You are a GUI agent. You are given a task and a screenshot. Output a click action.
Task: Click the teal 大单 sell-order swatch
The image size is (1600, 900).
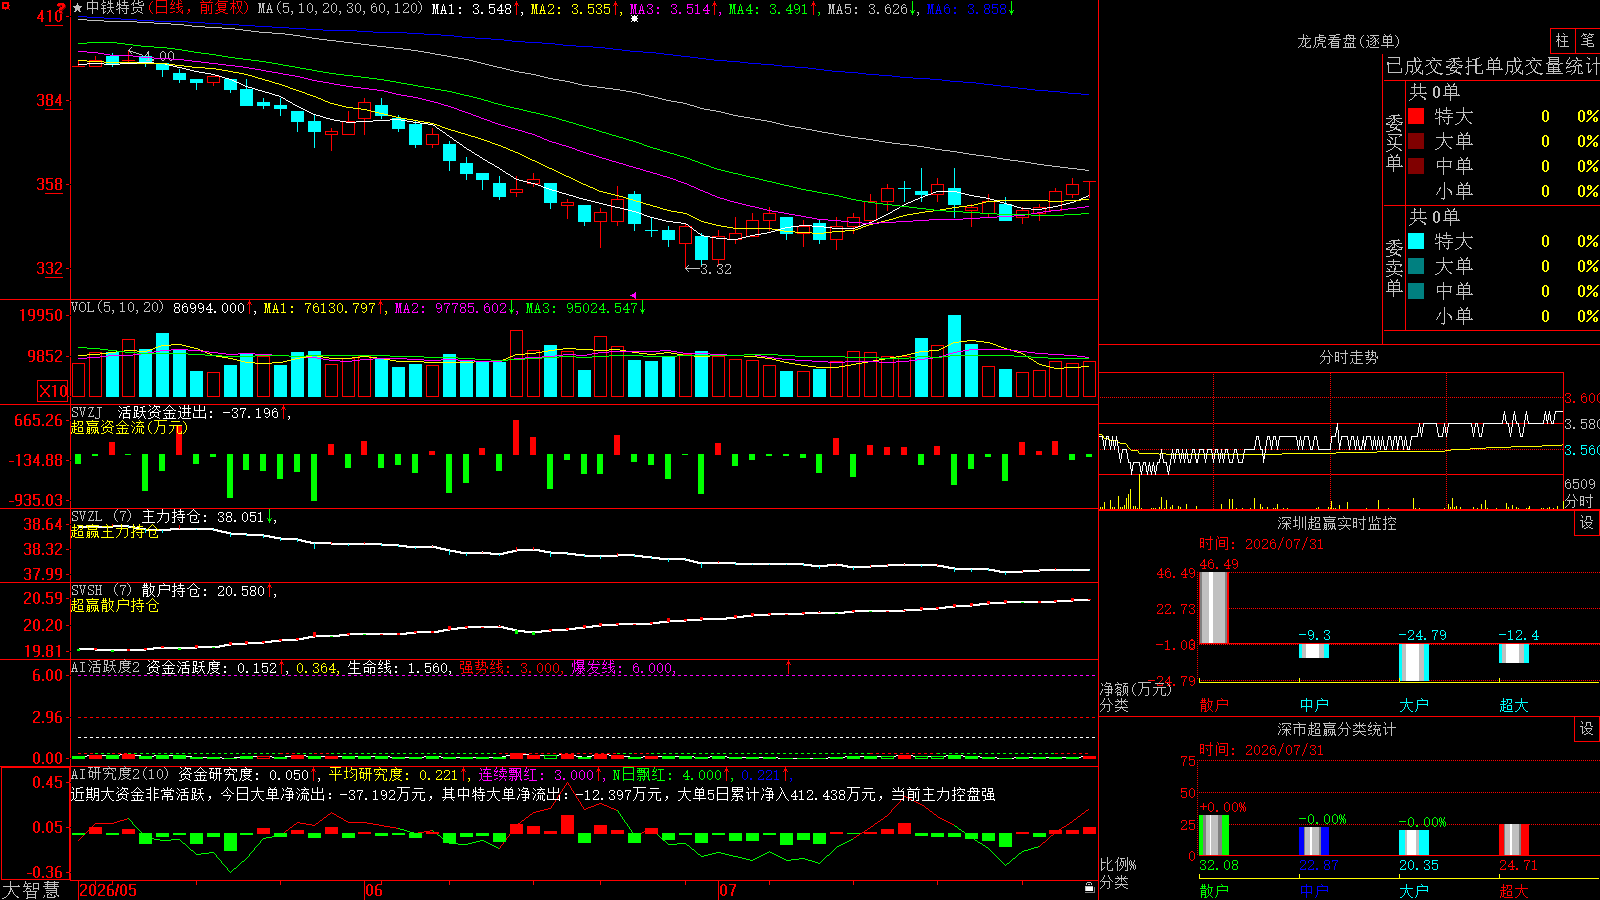coord(1416,266)
